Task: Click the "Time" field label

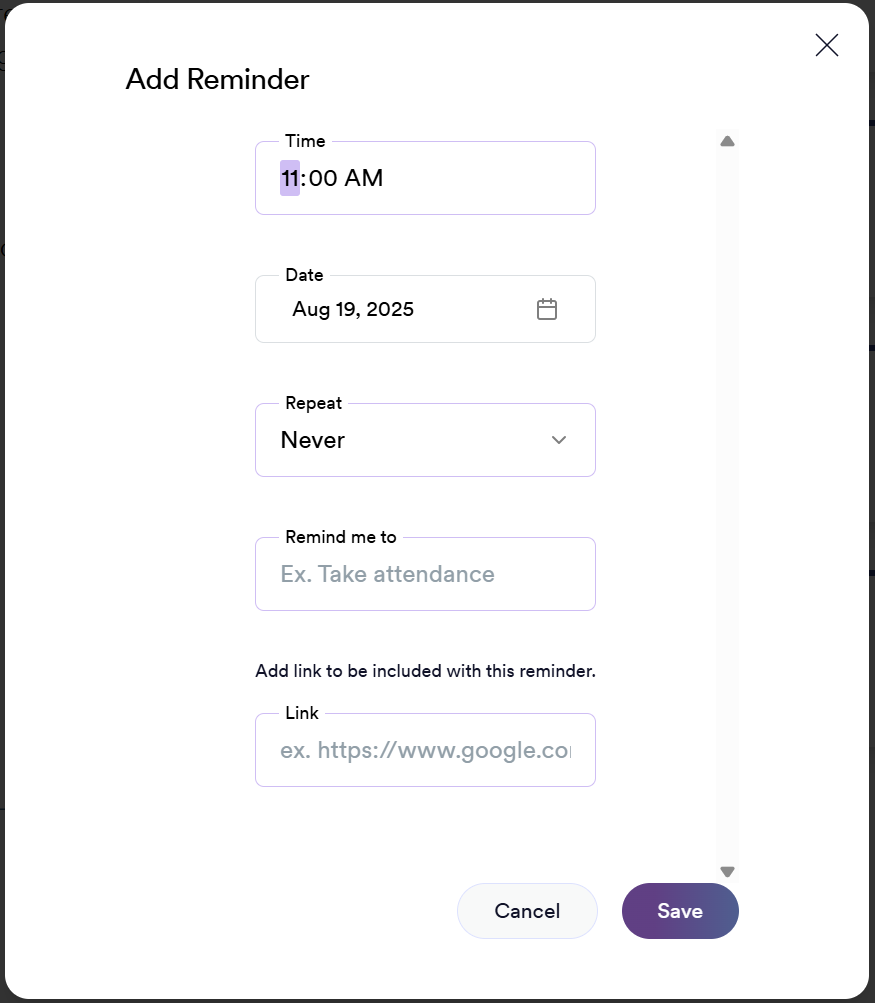Action: pyautogui.click(x=305, y=141)
